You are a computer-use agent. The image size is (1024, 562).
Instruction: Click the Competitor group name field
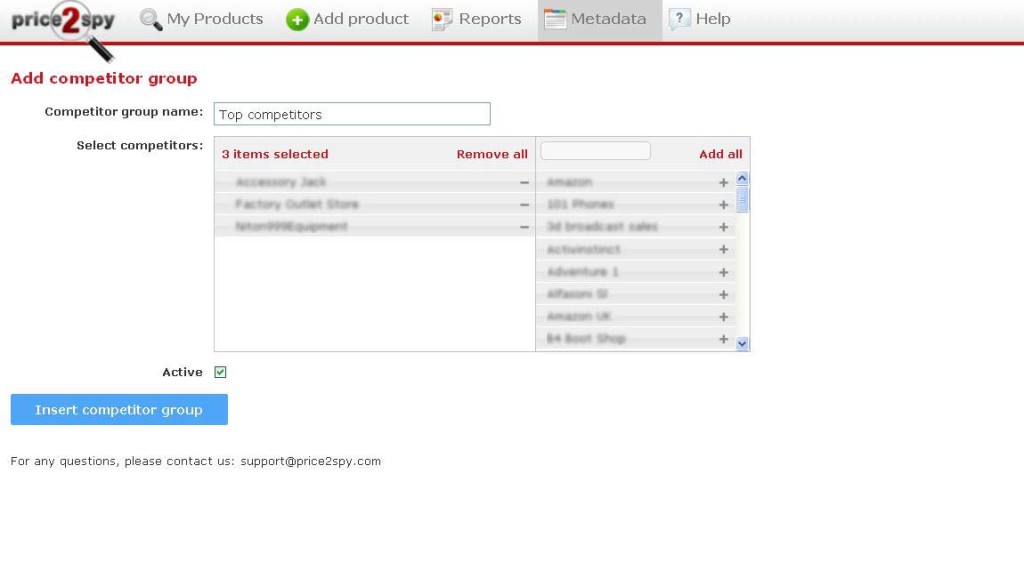(x=352, y=114)
